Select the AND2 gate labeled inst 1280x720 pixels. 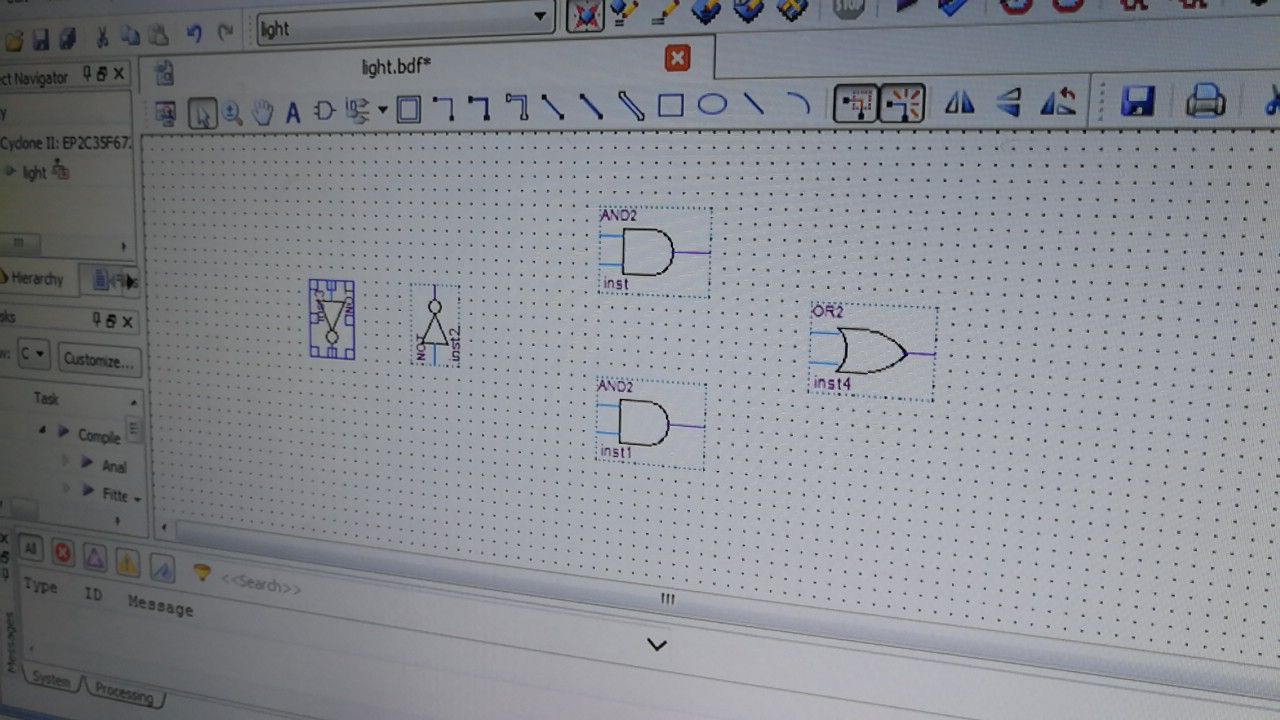[654, 252]
